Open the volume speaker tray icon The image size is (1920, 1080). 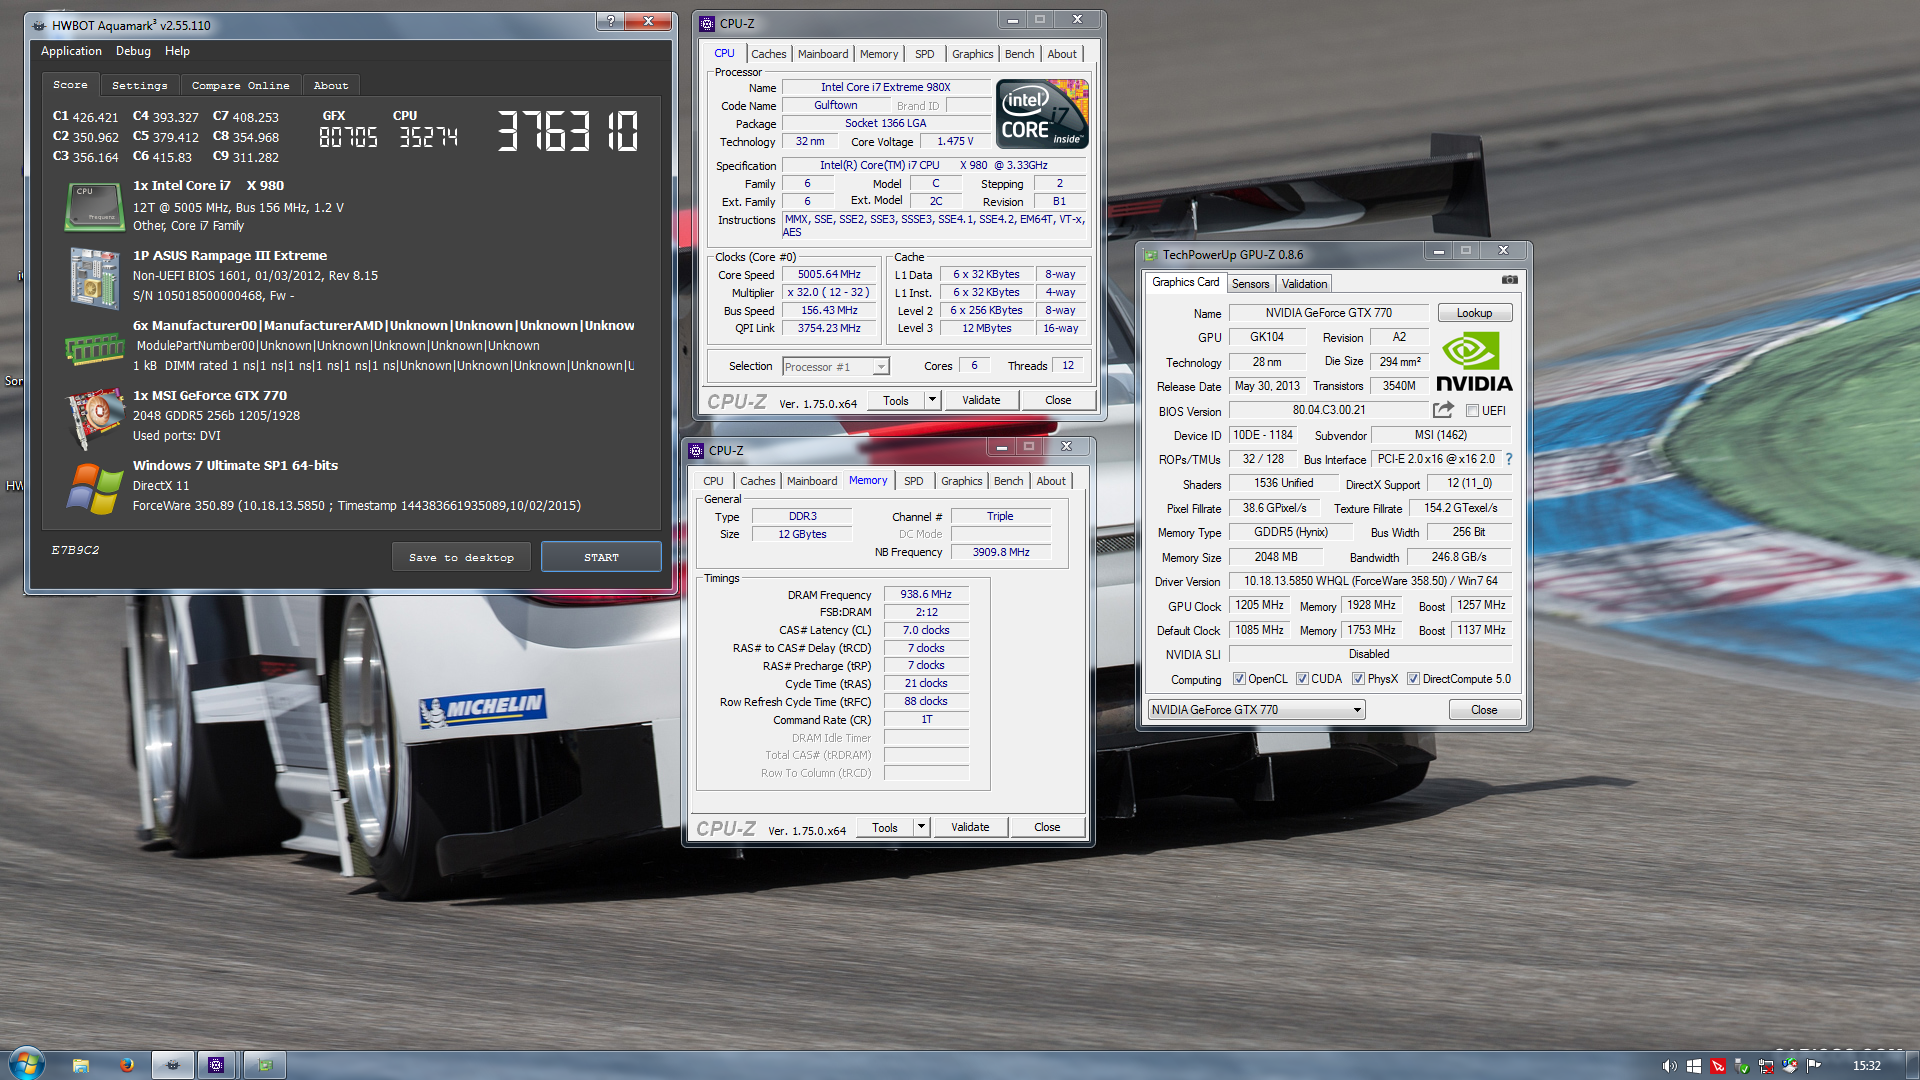[1669, 1066]
